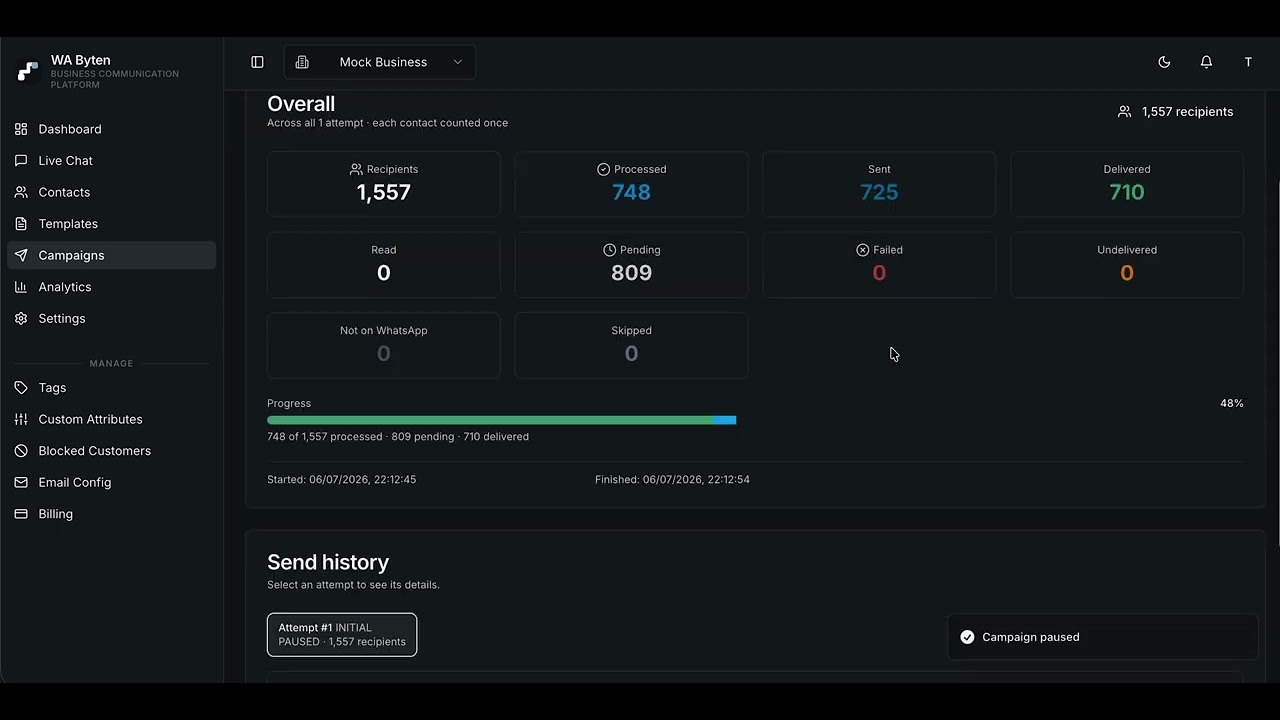Screen dimensions: 1280x720
Task: Switch theme with the moon icon
Action: [1164, 62]
